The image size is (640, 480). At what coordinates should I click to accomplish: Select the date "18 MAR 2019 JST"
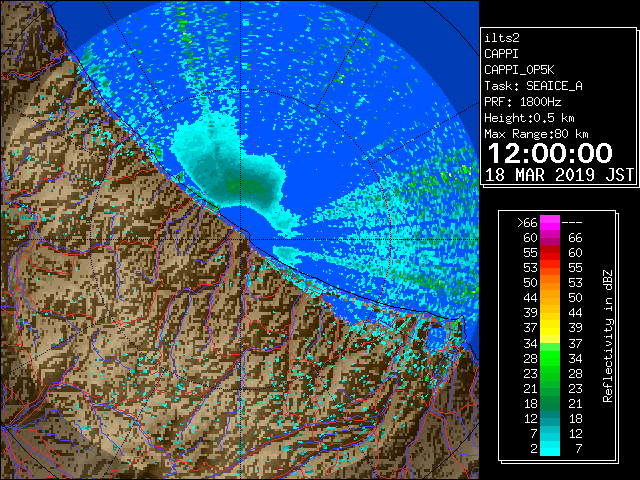click(x=559, y=175)
